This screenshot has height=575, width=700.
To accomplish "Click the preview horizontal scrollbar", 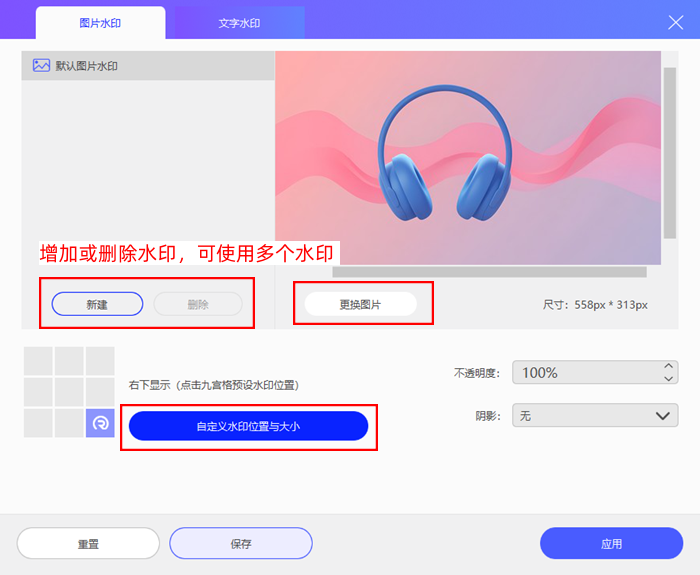I will click(x=489, y=272).
